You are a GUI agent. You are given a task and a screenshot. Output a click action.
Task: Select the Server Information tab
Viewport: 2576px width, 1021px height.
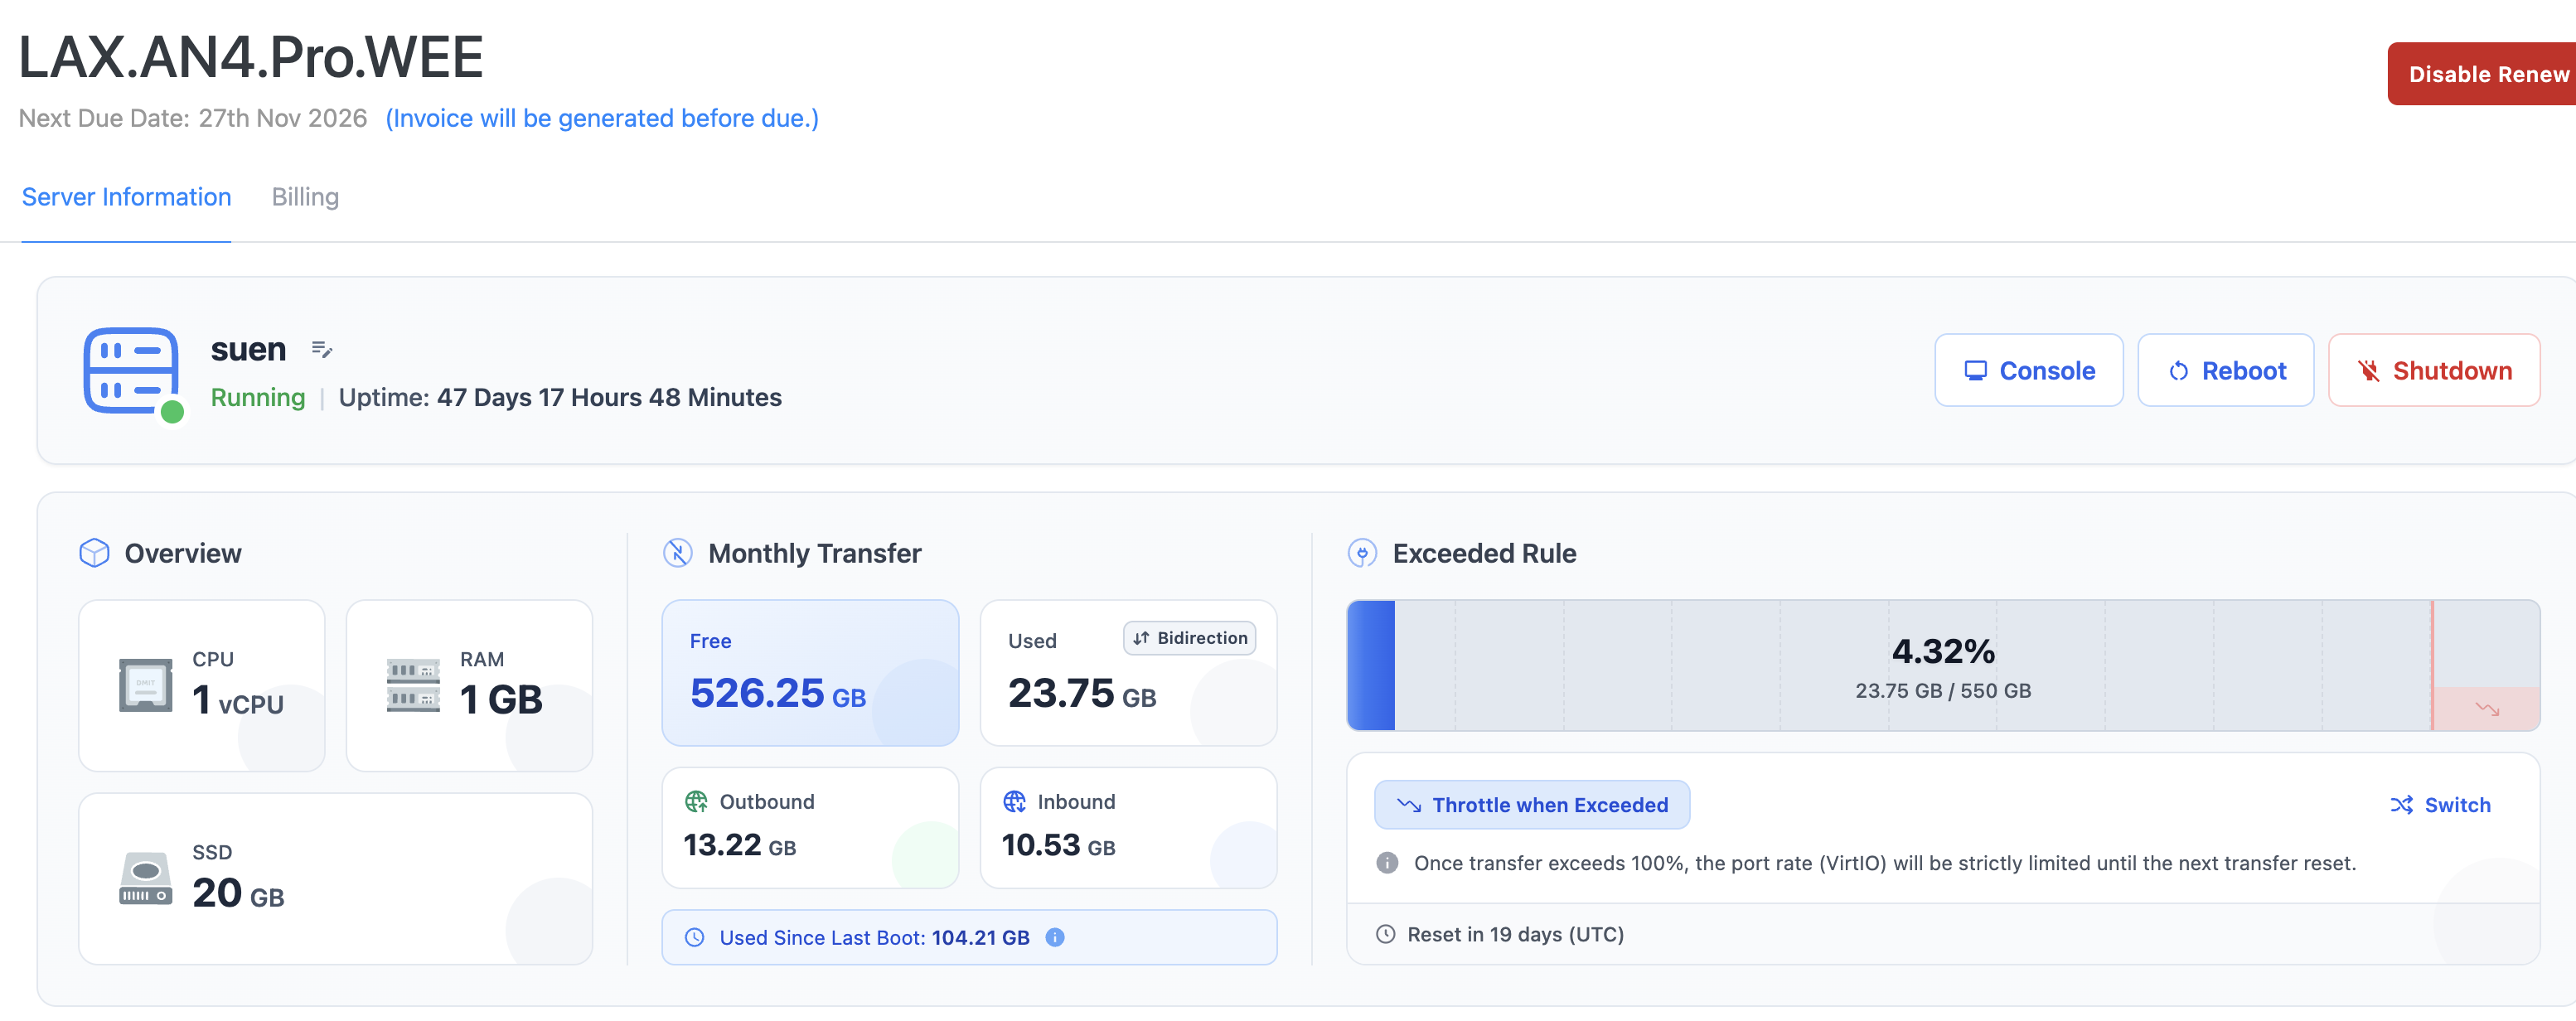[126, 197]
